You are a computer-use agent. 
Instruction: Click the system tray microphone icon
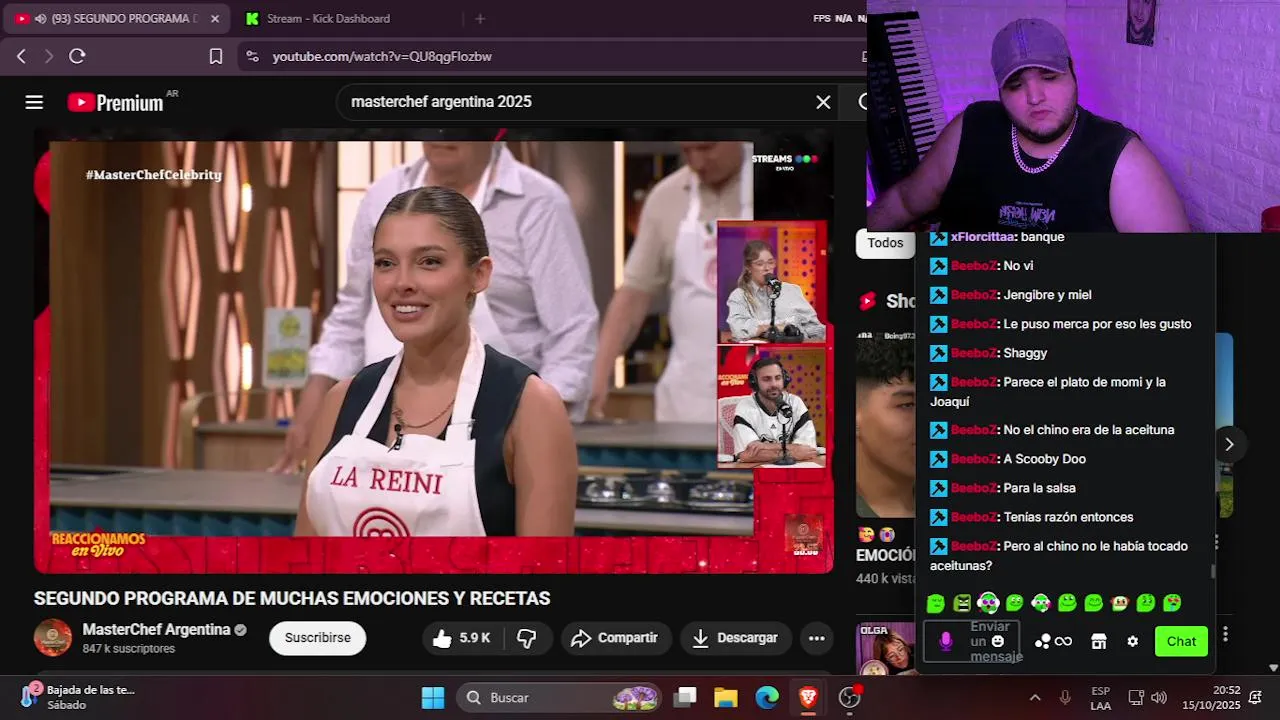[x=1066, y=697]
